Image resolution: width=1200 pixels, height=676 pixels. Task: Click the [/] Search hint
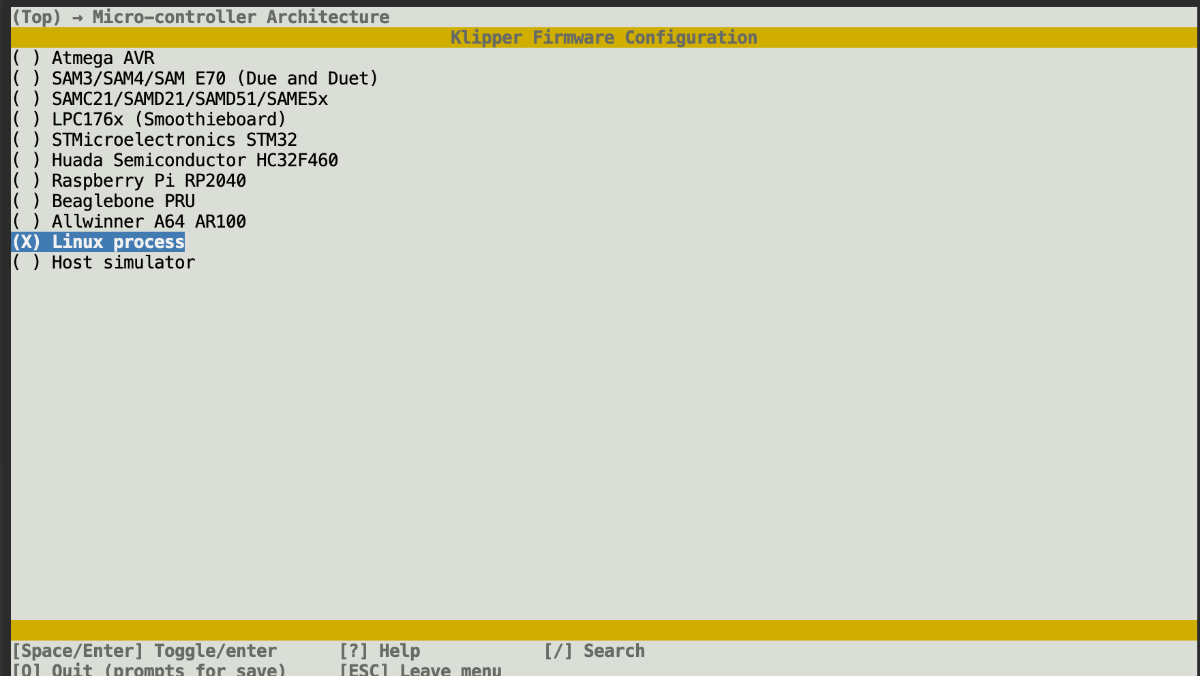(595, 651)
